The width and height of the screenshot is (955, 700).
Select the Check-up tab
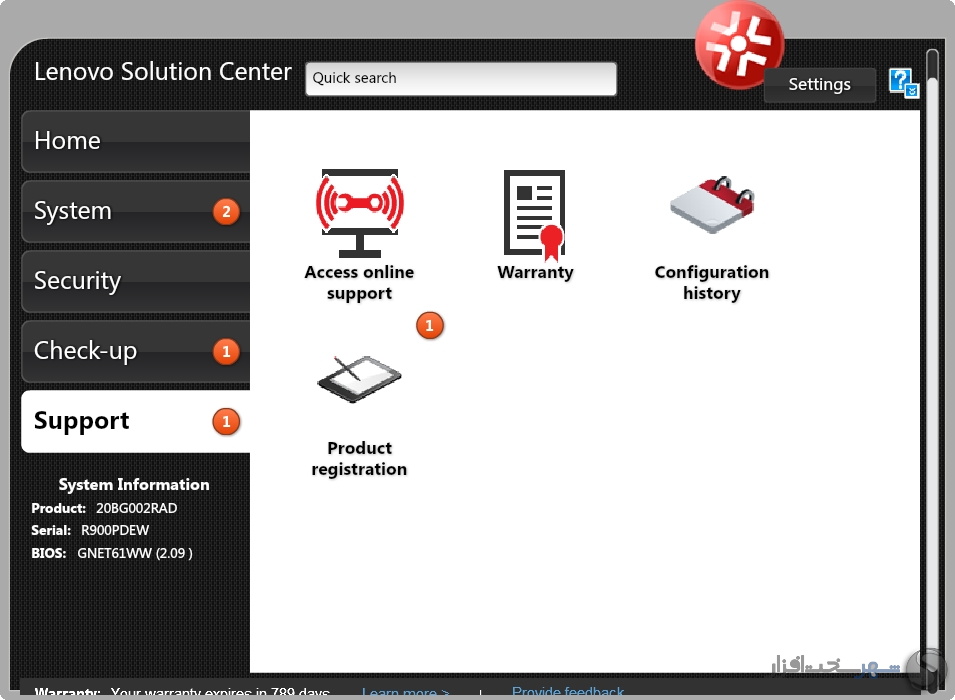tap(136, 352)
